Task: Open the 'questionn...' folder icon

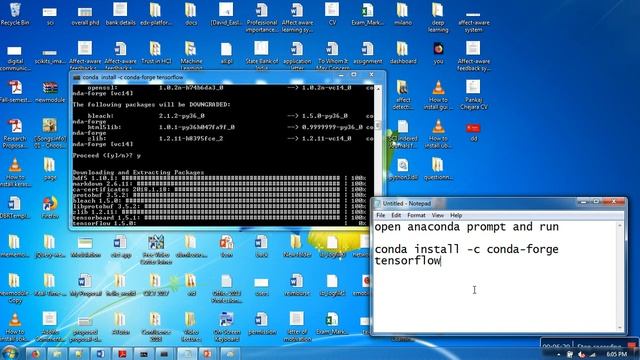Action: [438, 169]
